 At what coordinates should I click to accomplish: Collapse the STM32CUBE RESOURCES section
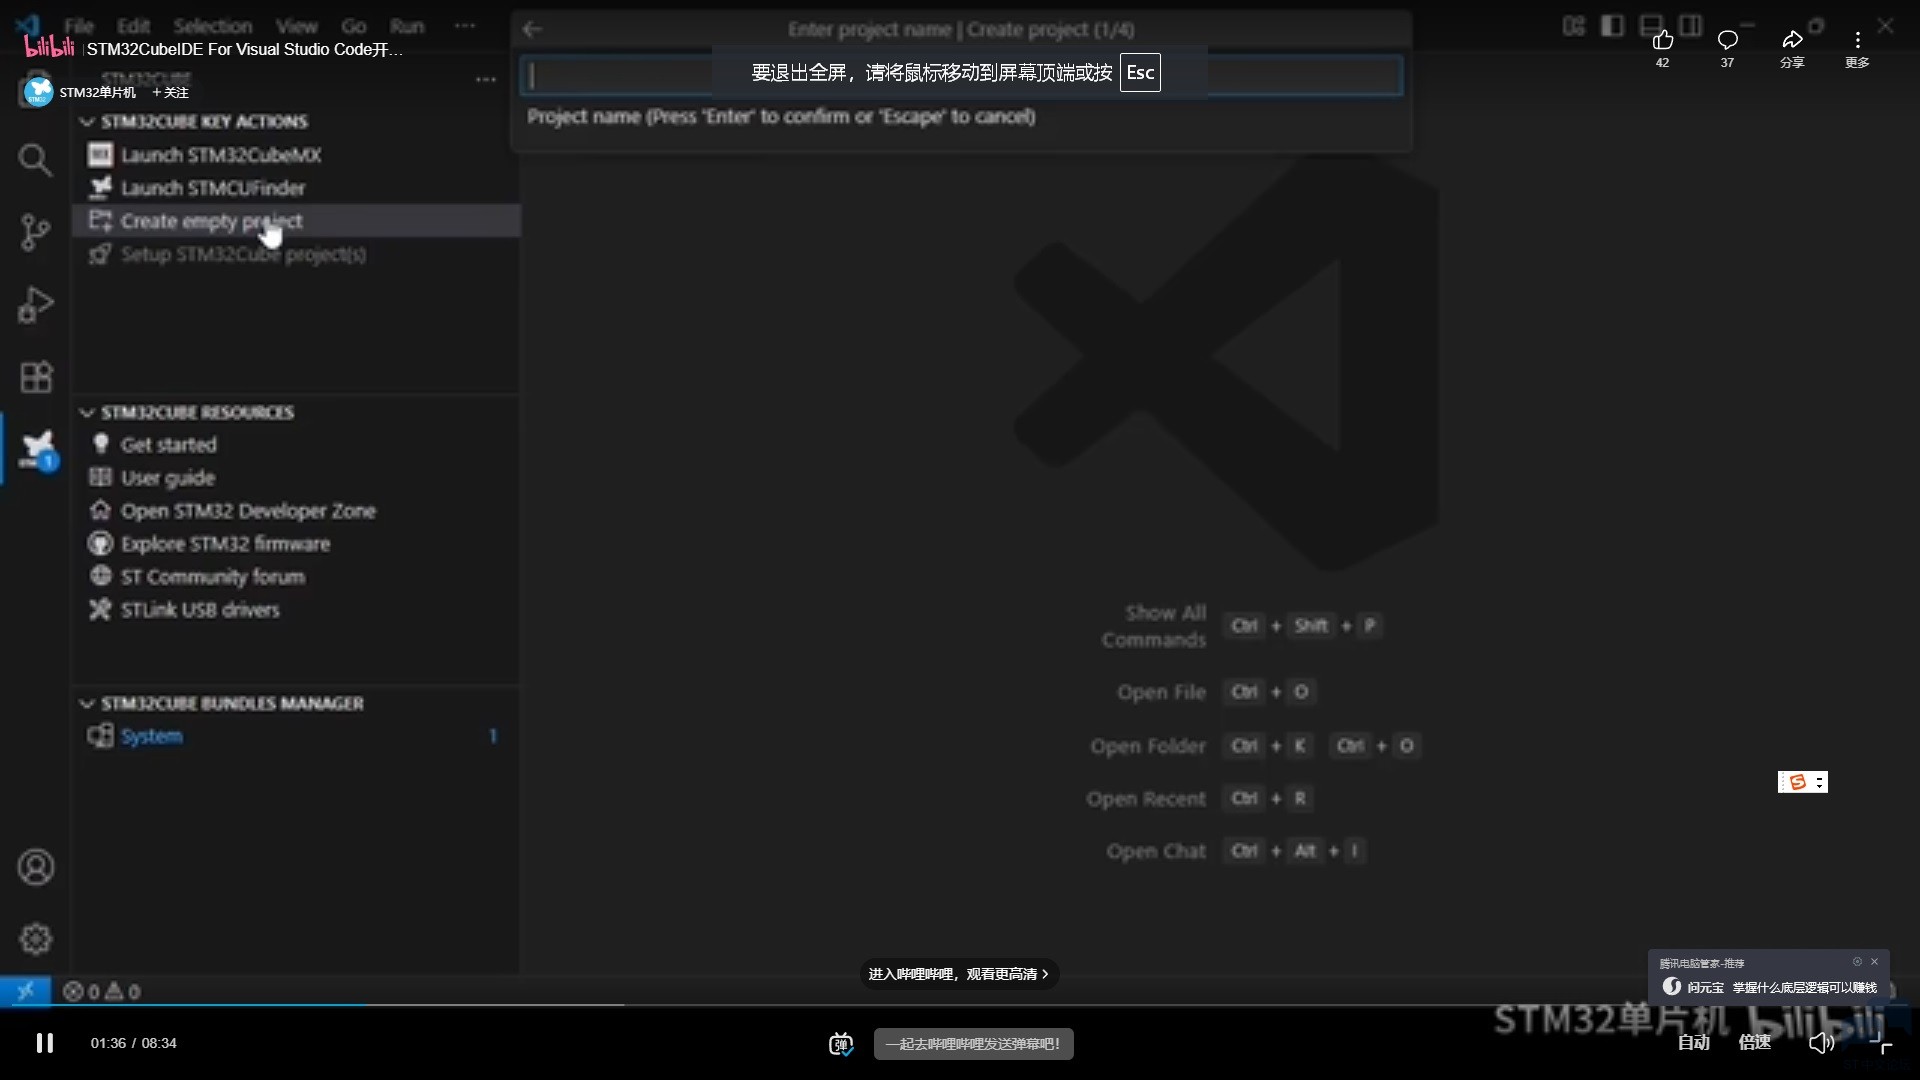(87, 413)
